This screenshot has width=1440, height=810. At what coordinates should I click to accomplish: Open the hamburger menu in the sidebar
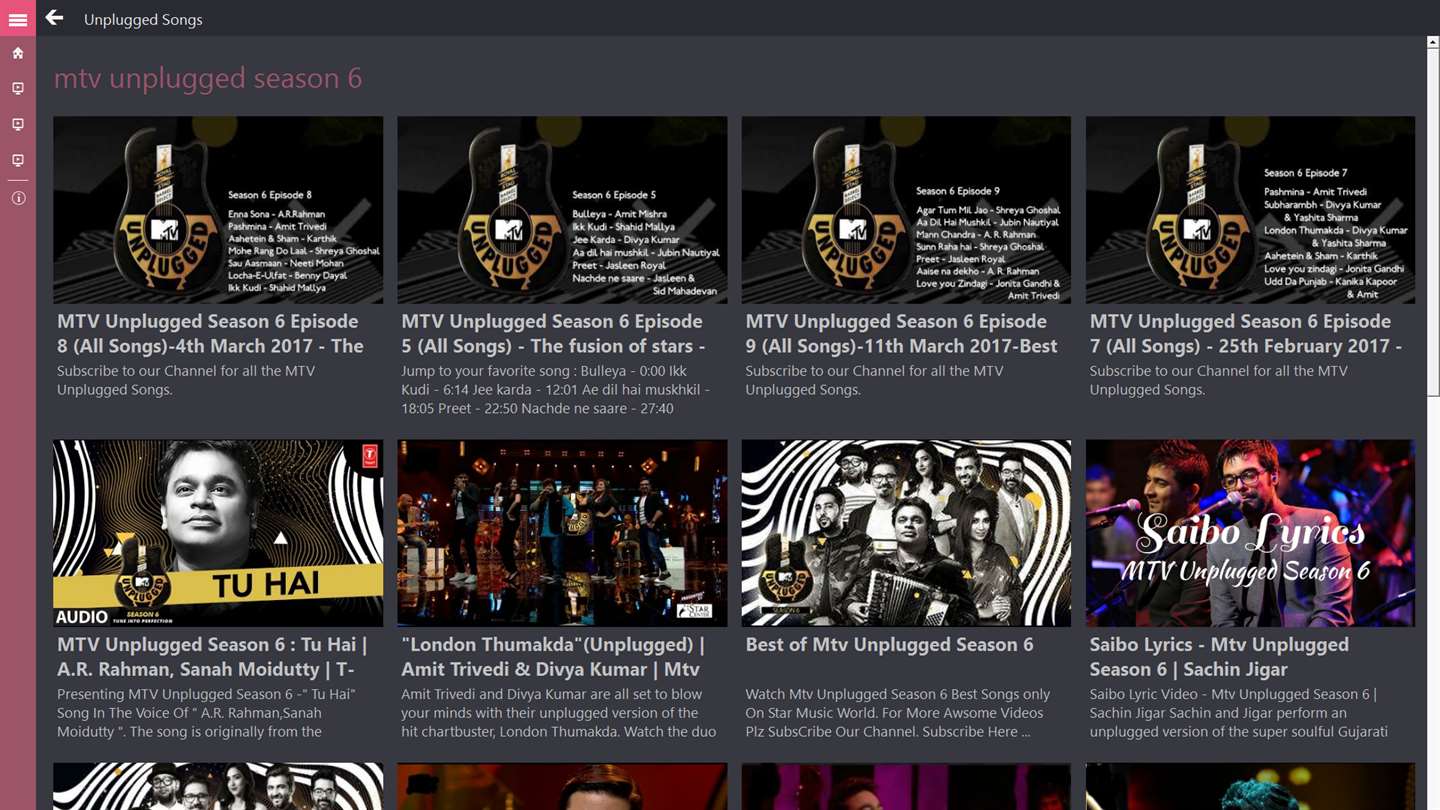click(x=18, y=19)
